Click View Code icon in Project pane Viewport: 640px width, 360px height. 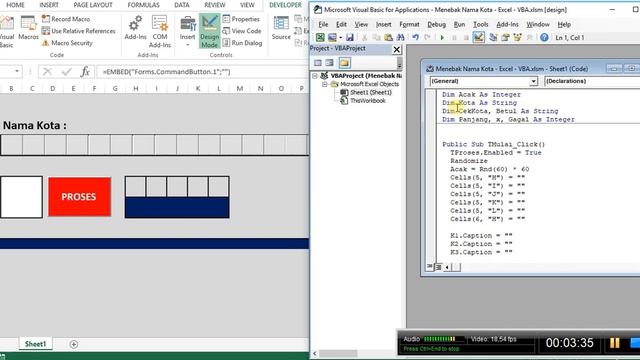click(x=318, y=63)
